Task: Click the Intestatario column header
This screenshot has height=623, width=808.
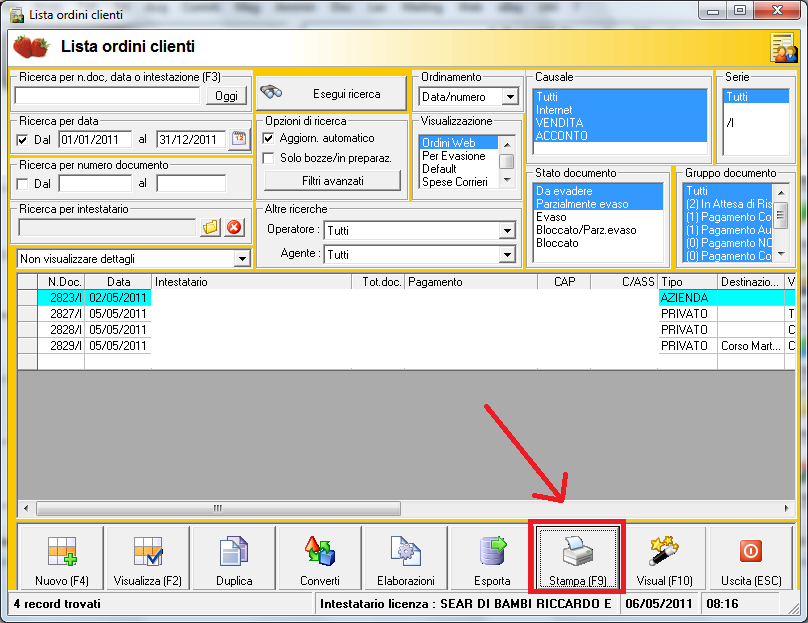Action: pos(251,282)
